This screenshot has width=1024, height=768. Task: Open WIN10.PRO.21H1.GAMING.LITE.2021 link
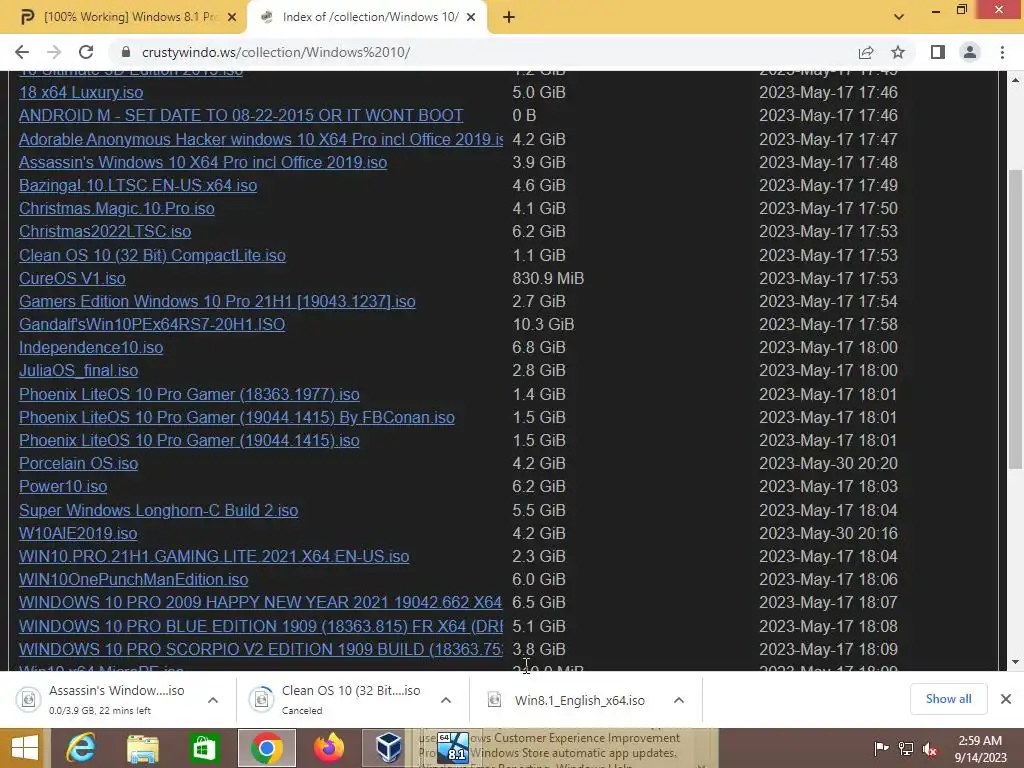(x=214, y=556)
